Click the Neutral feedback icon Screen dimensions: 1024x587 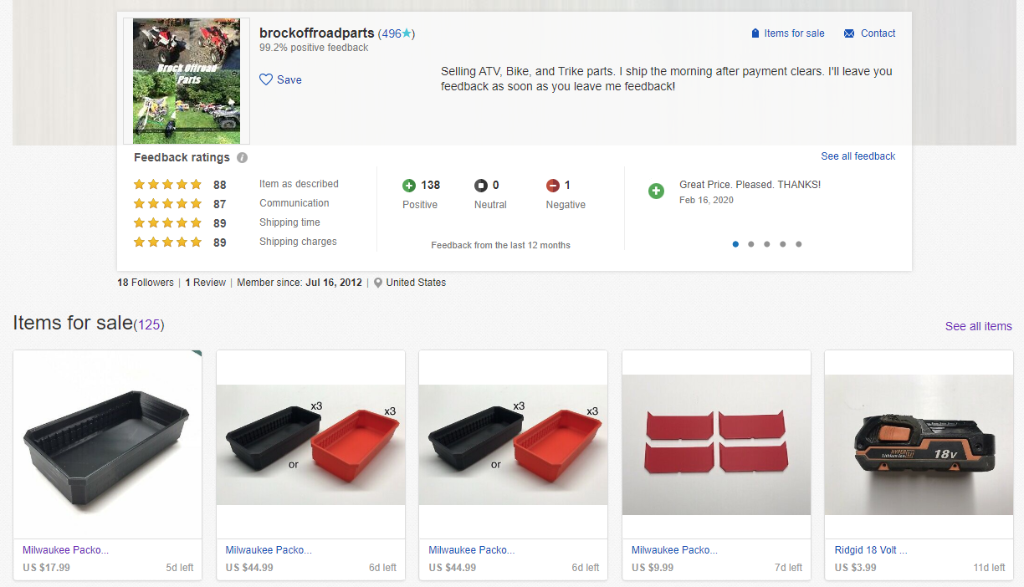481,185
